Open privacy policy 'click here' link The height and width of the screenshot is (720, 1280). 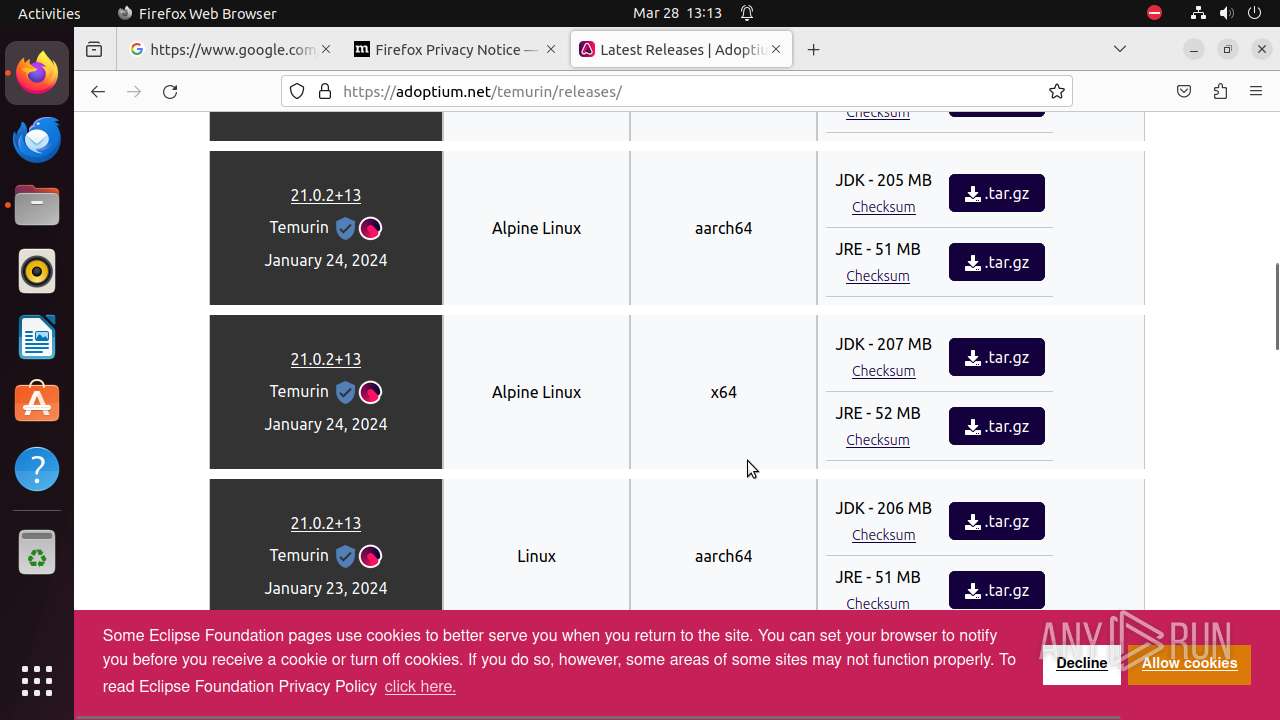(420, 686)
